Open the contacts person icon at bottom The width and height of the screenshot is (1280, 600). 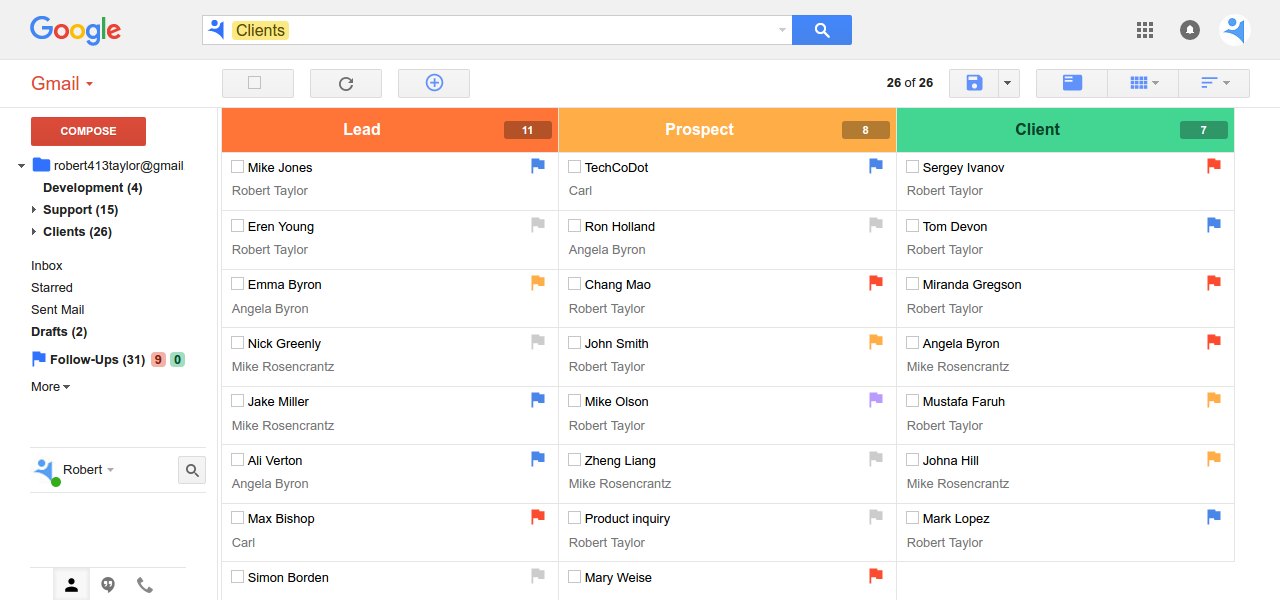click(x=71, y=585)
